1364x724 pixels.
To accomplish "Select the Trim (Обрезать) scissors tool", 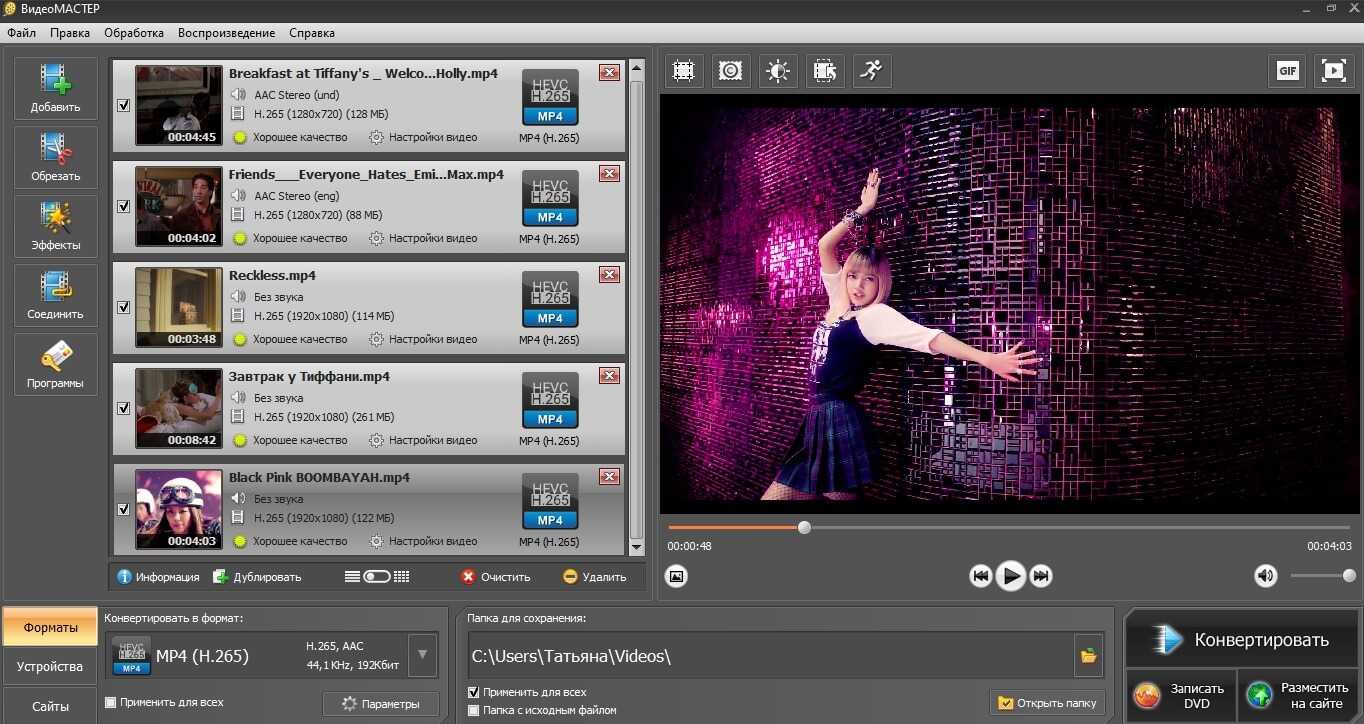I will 55,157.
